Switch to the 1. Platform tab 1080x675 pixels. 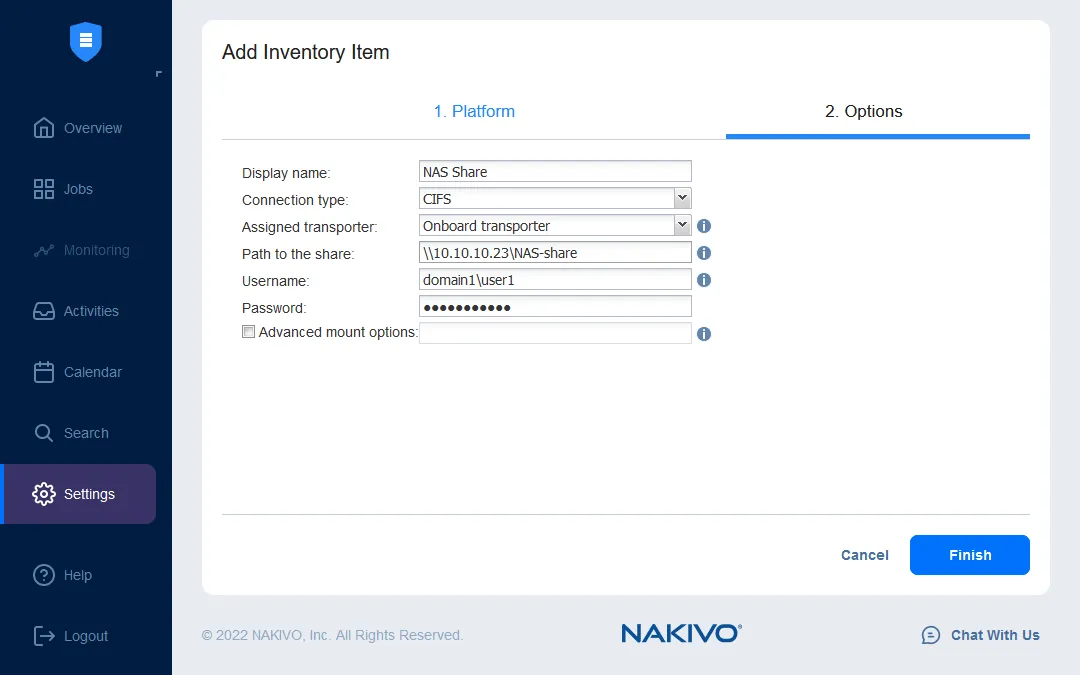click(x=474, y=111)
